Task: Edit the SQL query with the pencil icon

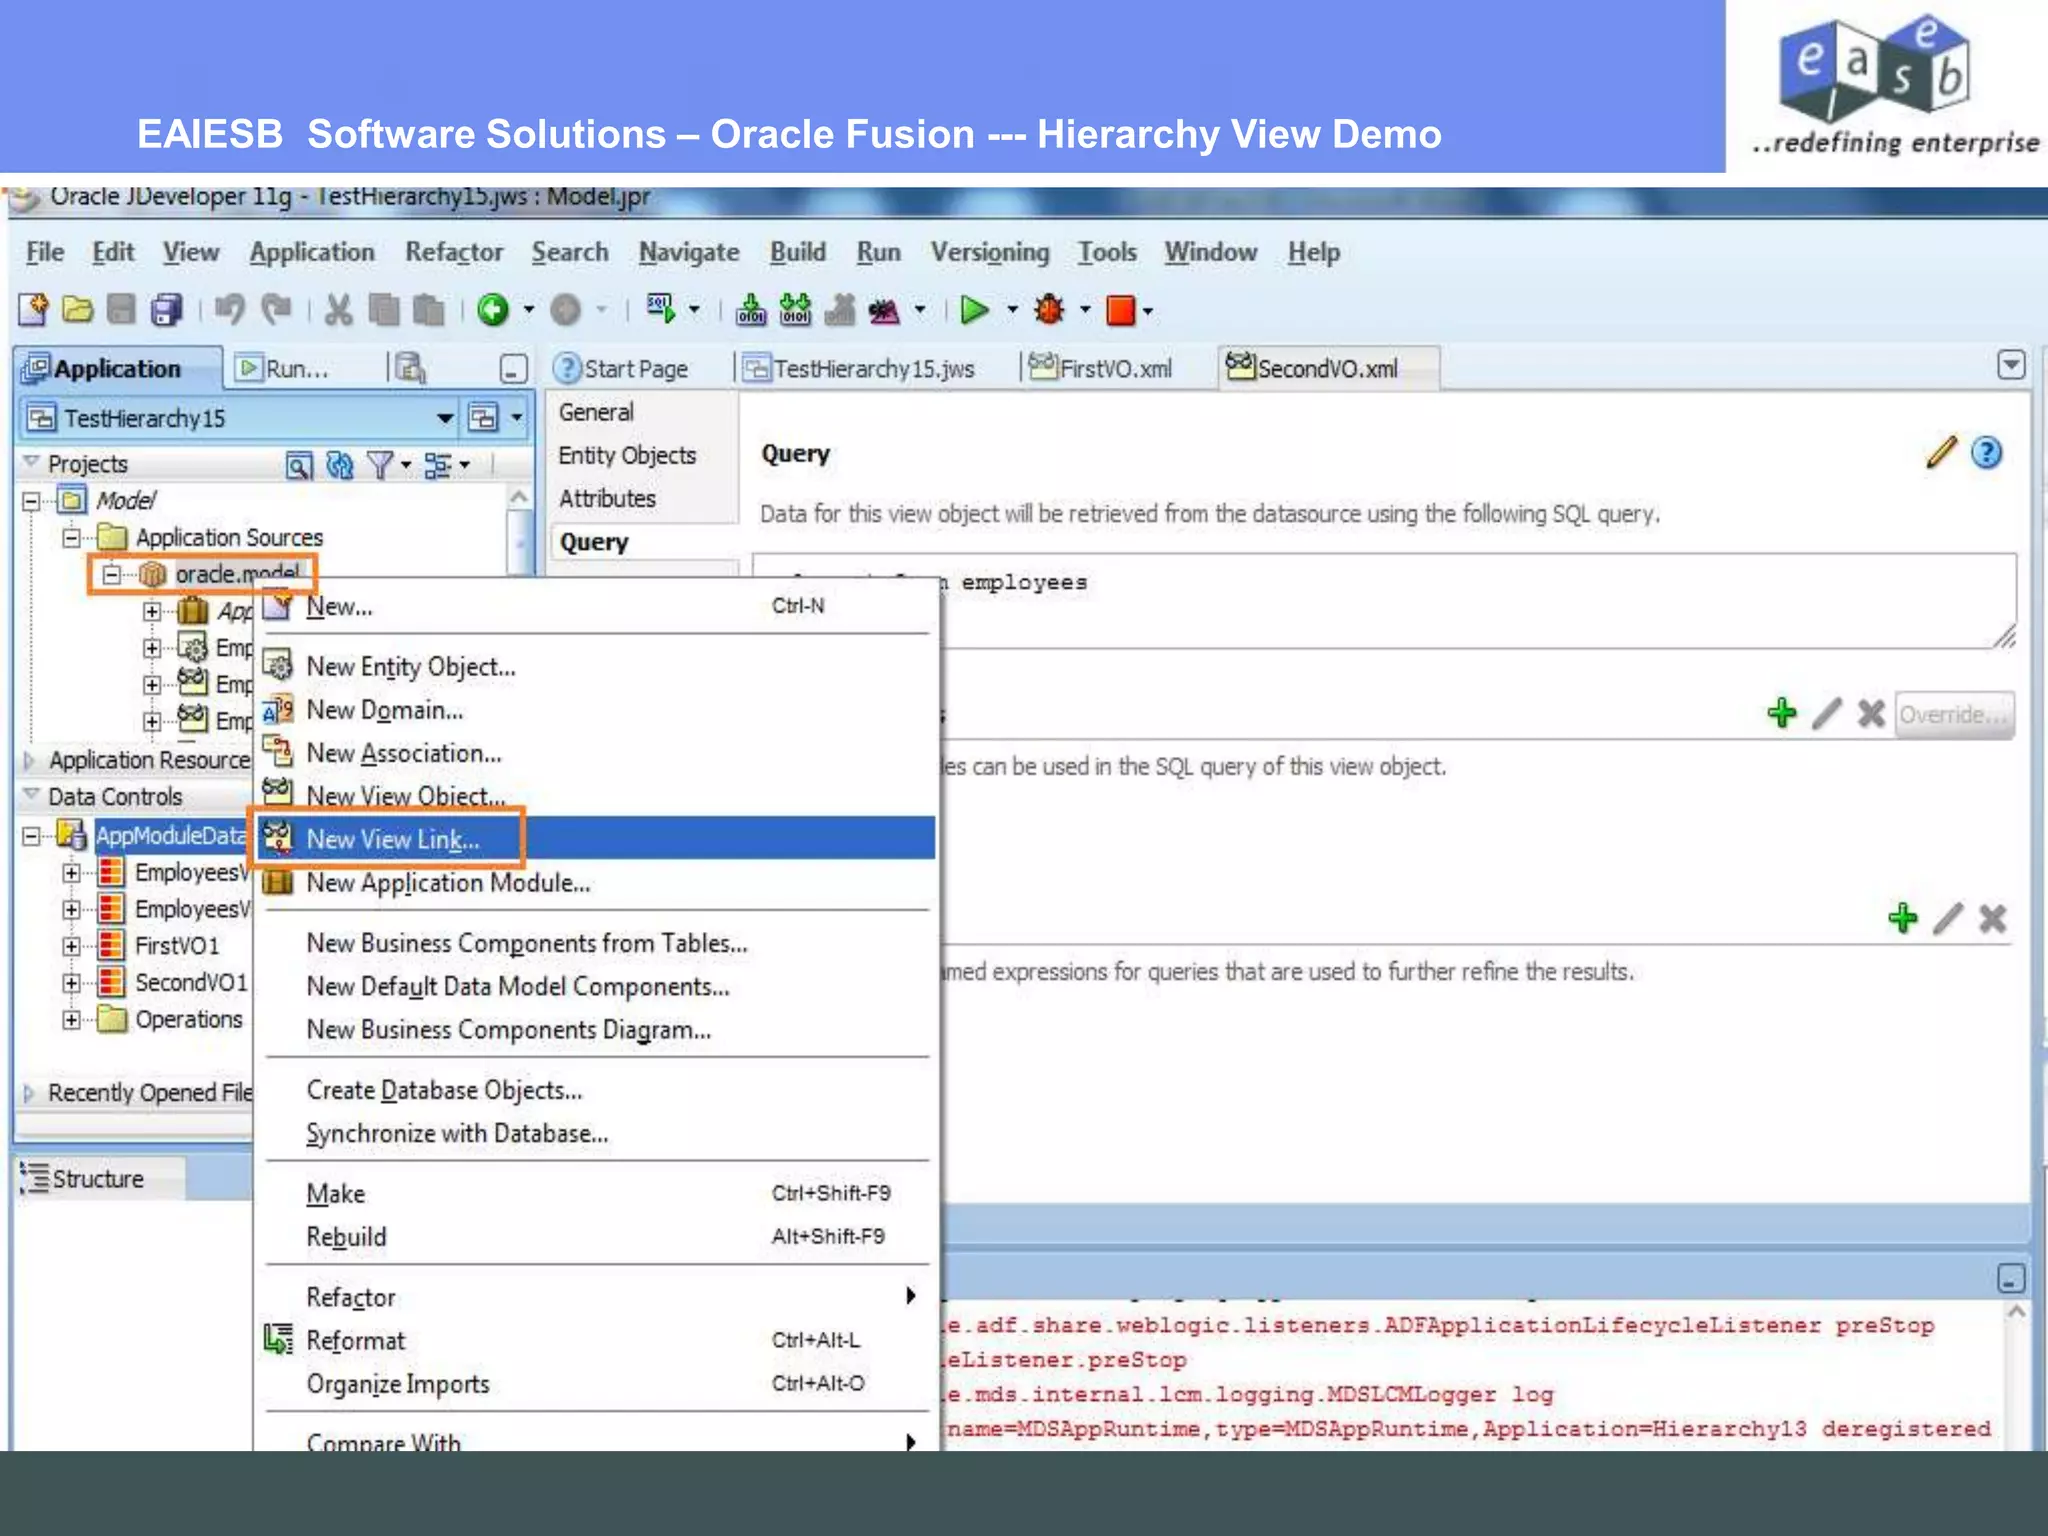Action: coord(1941,453)
